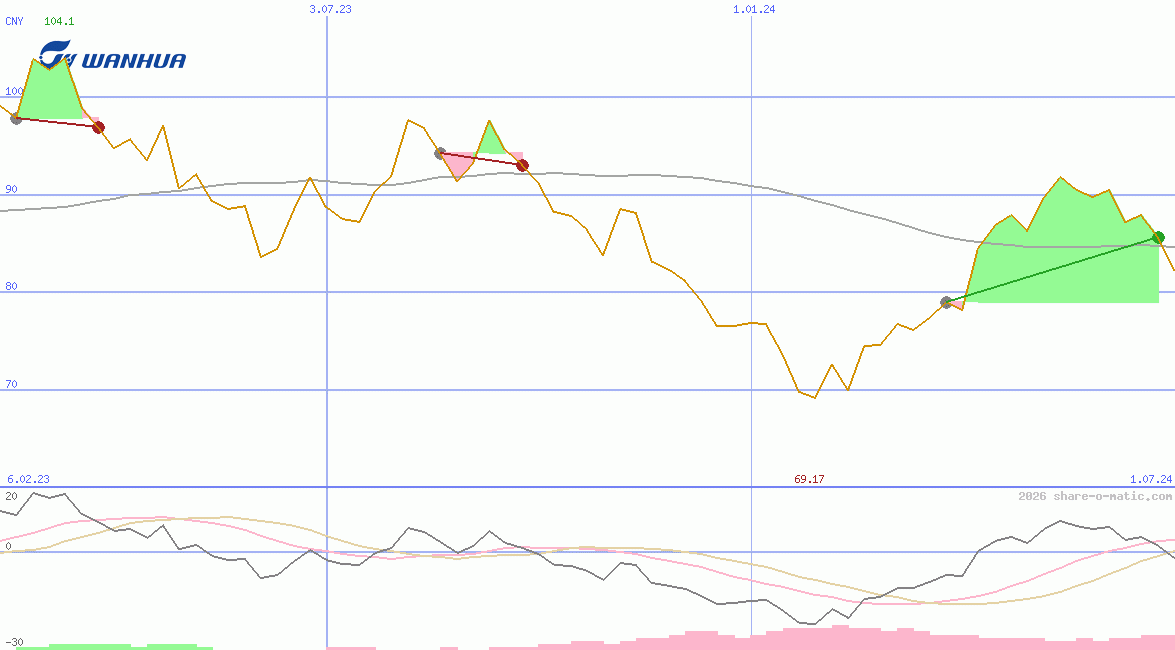Click the green endpoint marker on the trendline
The image size is (1175, 650).
pos(1158,237)
